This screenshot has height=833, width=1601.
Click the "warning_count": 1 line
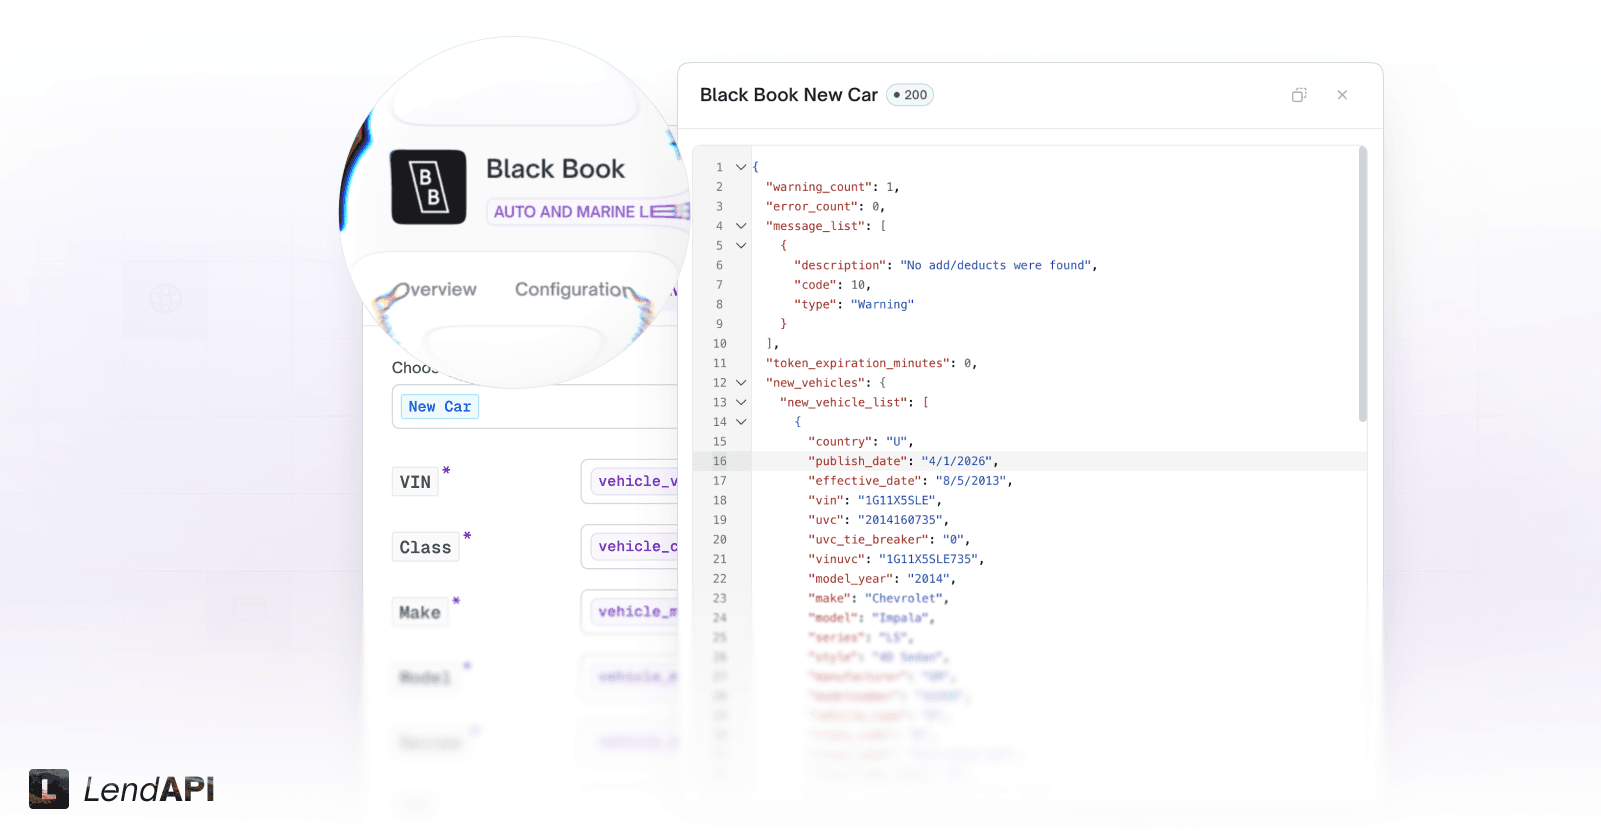tap(832, 187)
